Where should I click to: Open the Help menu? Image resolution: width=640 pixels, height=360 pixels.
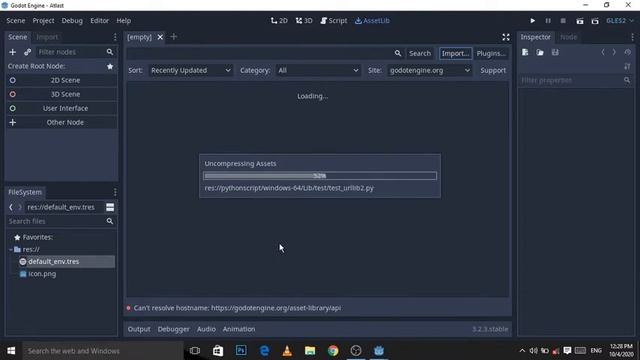pos(124,20)
